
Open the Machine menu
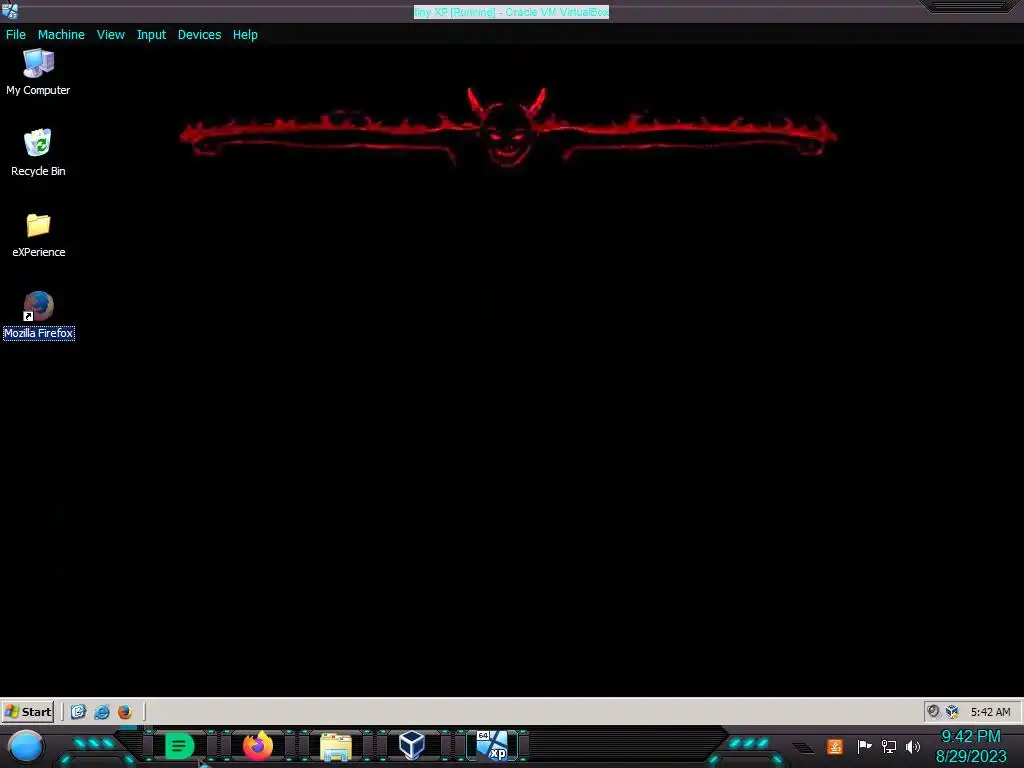pyautogui.click(x=61, y=35)
